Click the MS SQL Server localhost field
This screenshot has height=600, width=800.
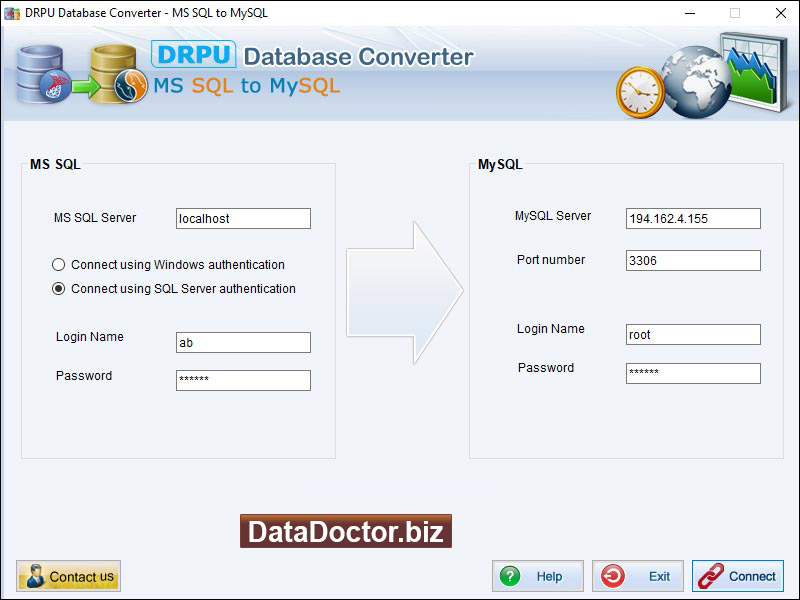(243, 218)
